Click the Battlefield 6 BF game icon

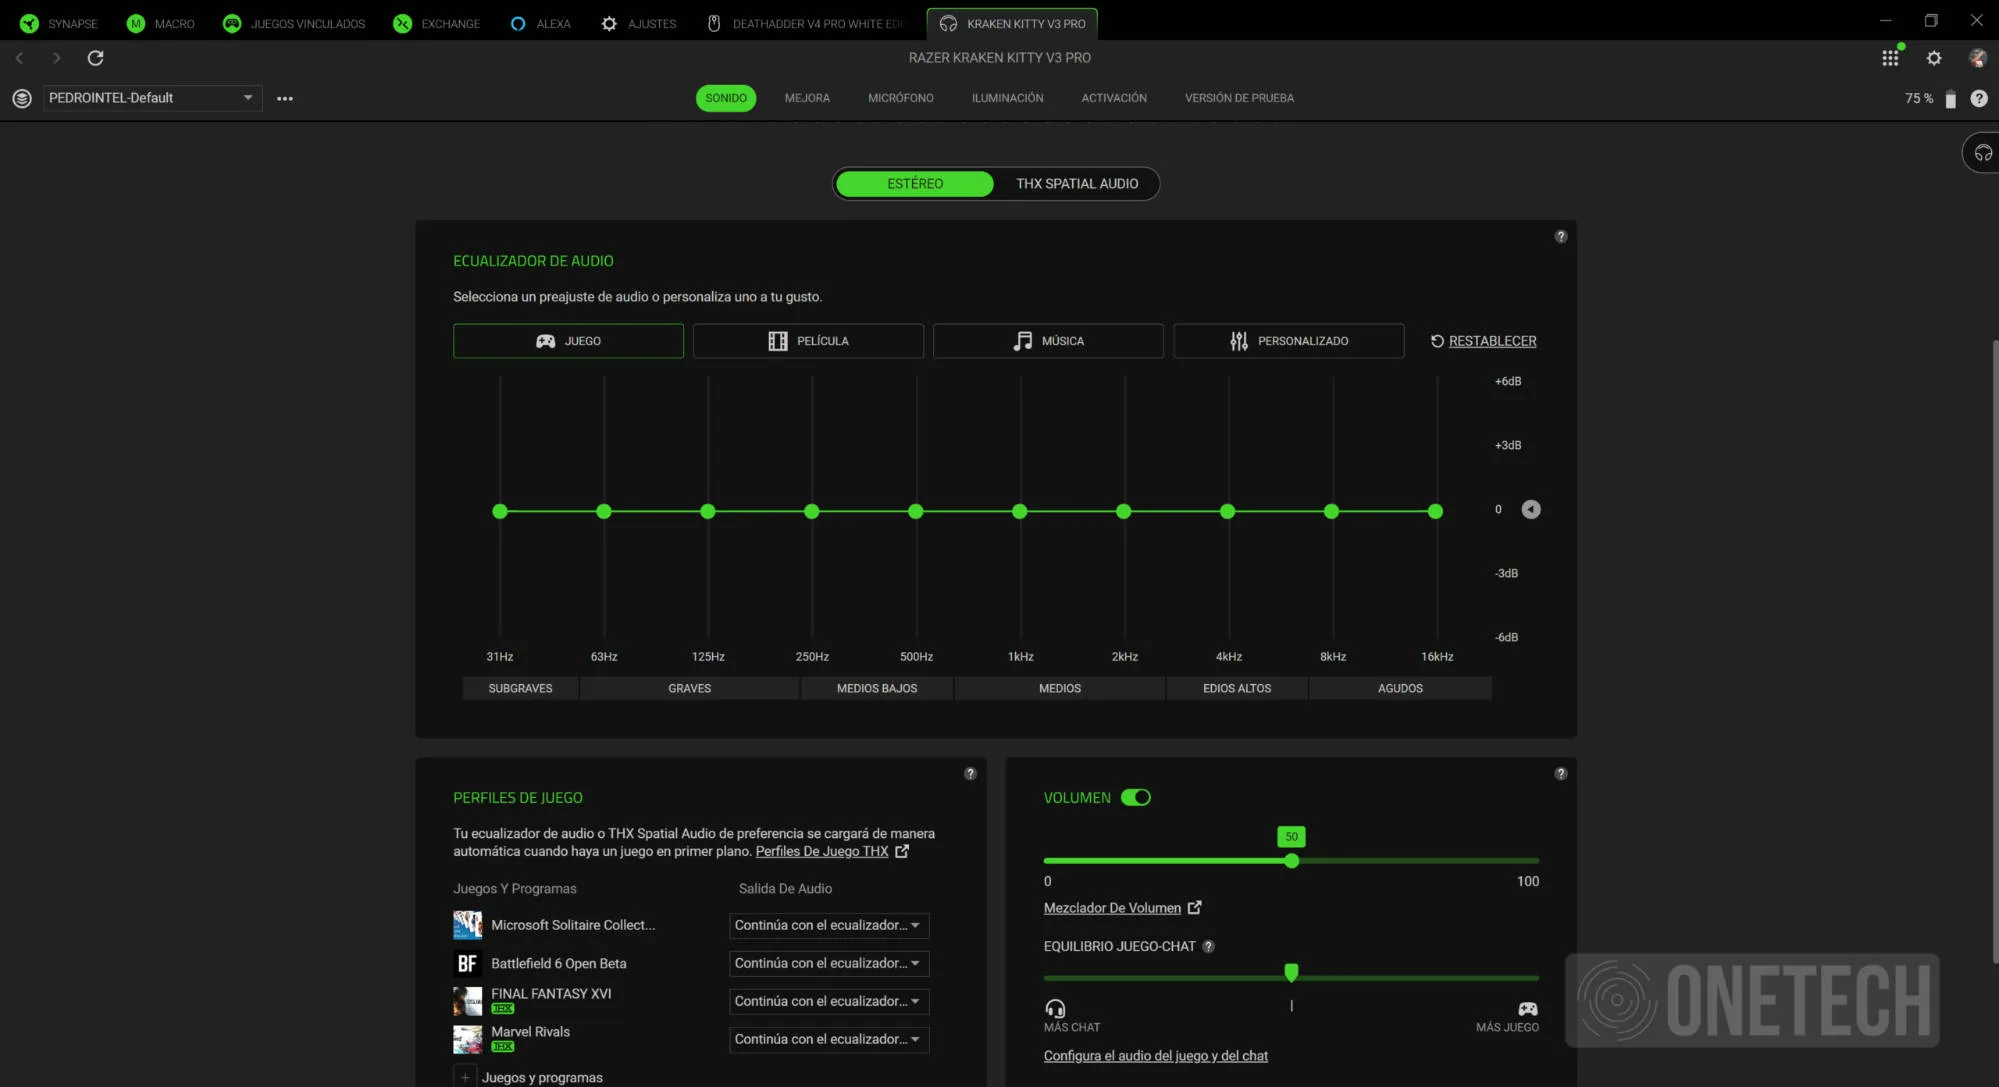click(x=467, y=963)
